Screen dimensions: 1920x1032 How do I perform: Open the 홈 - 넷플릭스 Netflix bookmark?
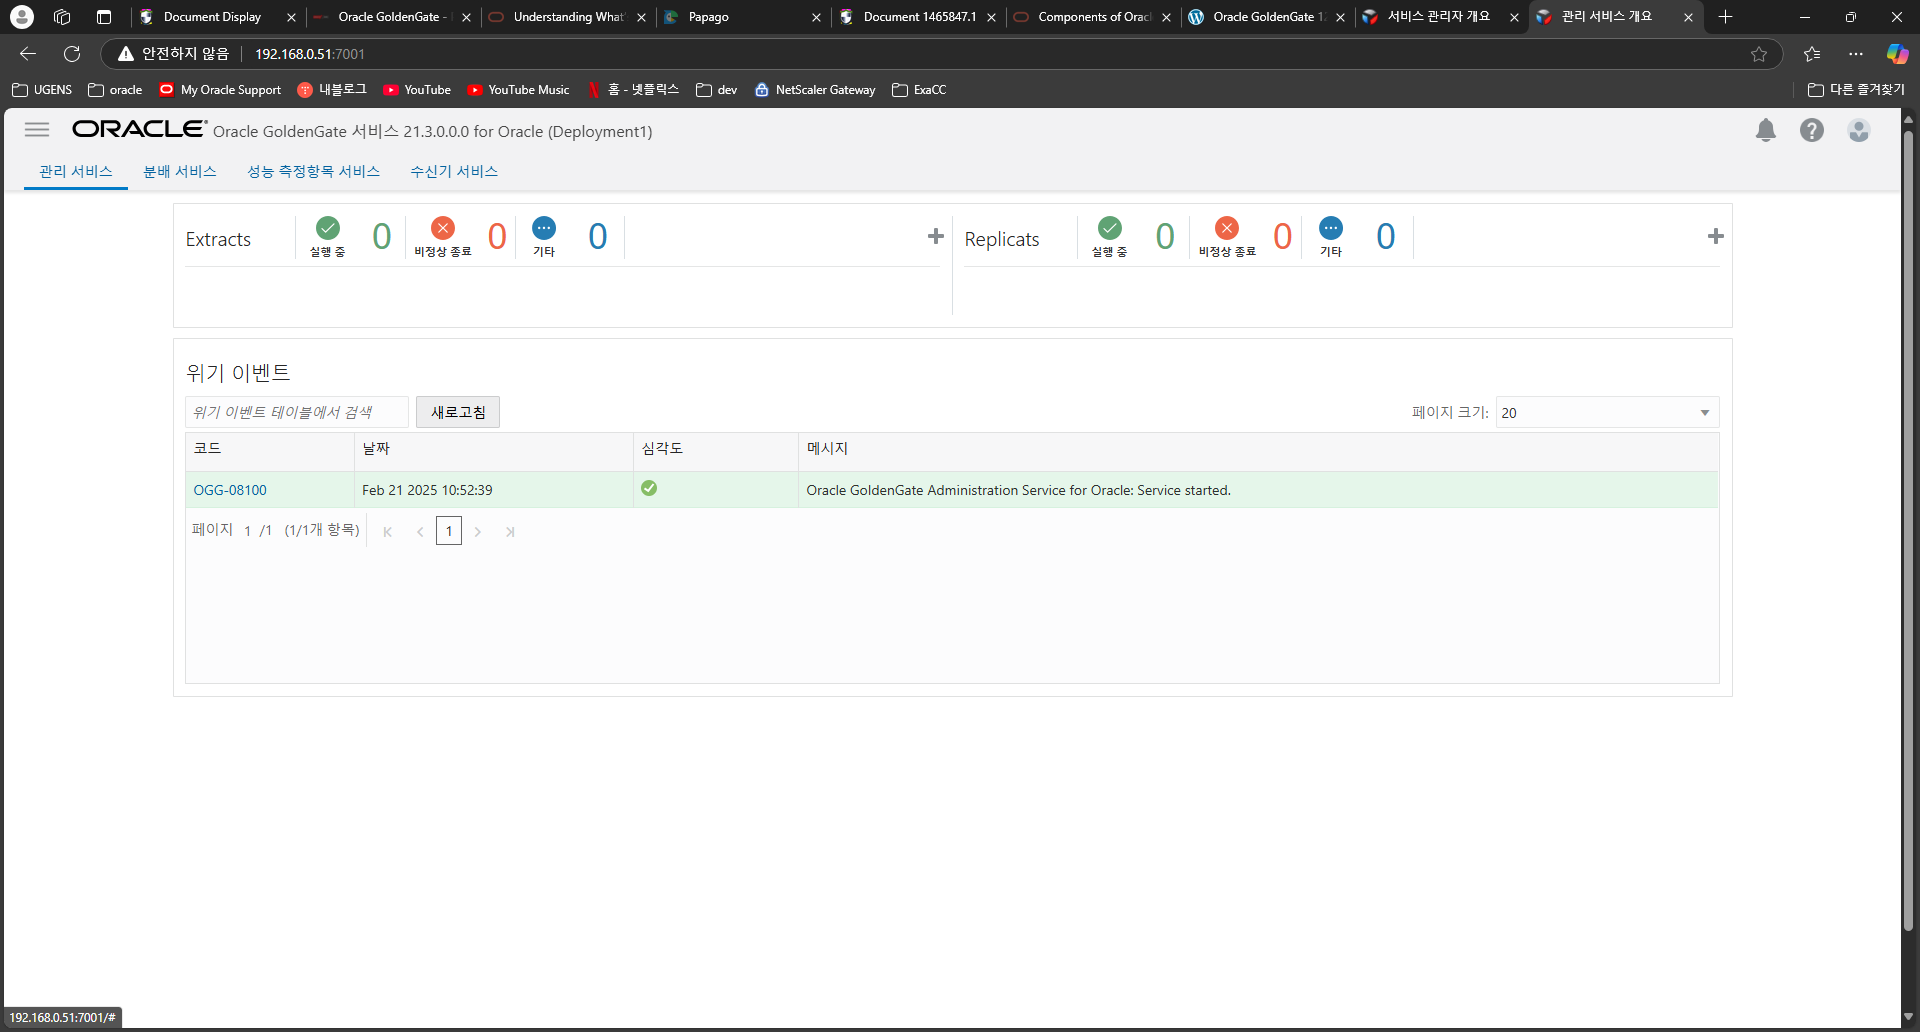[x=634, y=90]
